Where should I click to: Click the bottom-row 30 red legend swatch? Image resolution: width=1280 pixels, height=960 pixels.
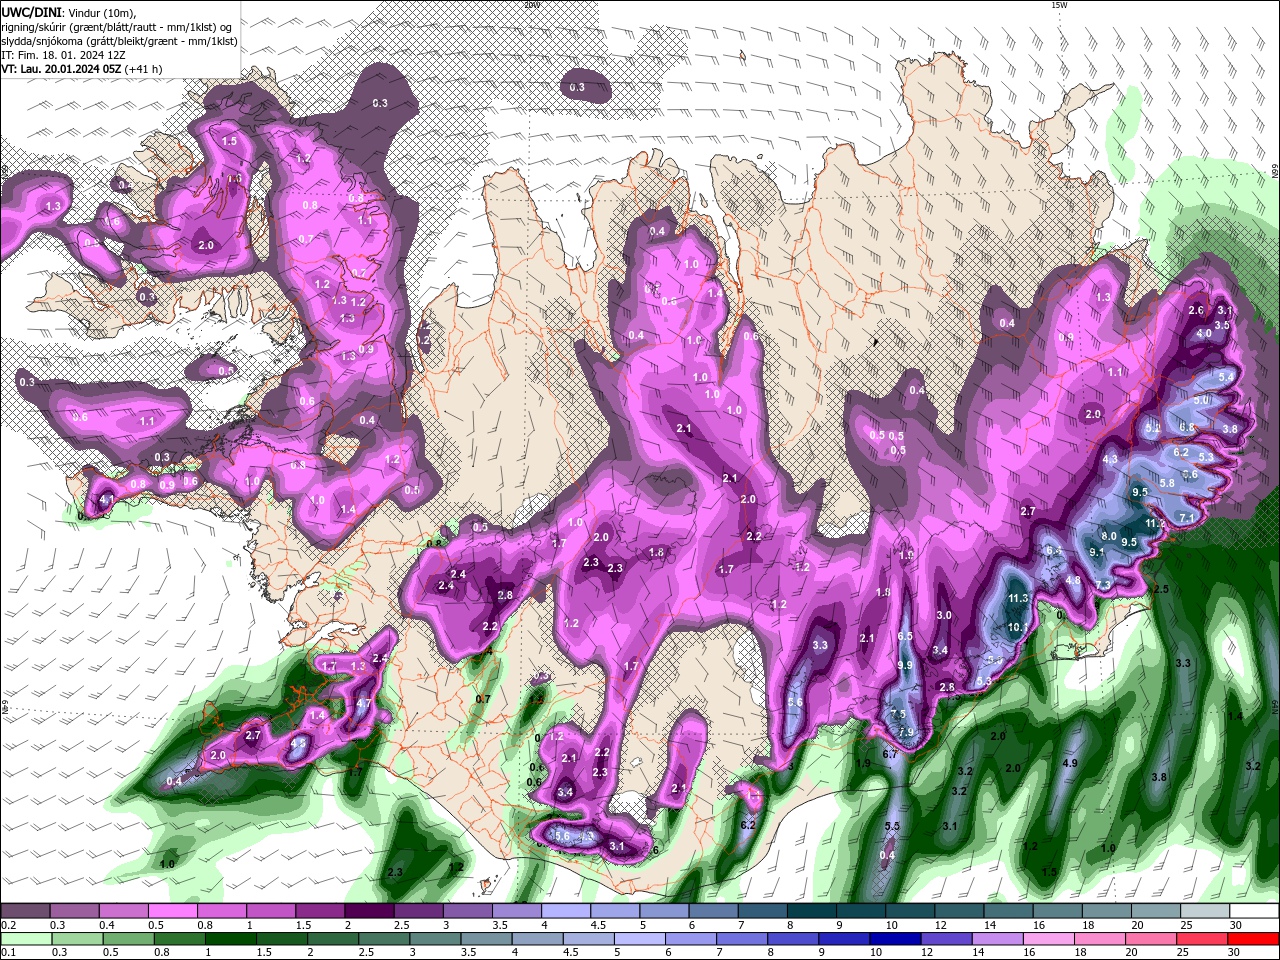(1254, 939)
